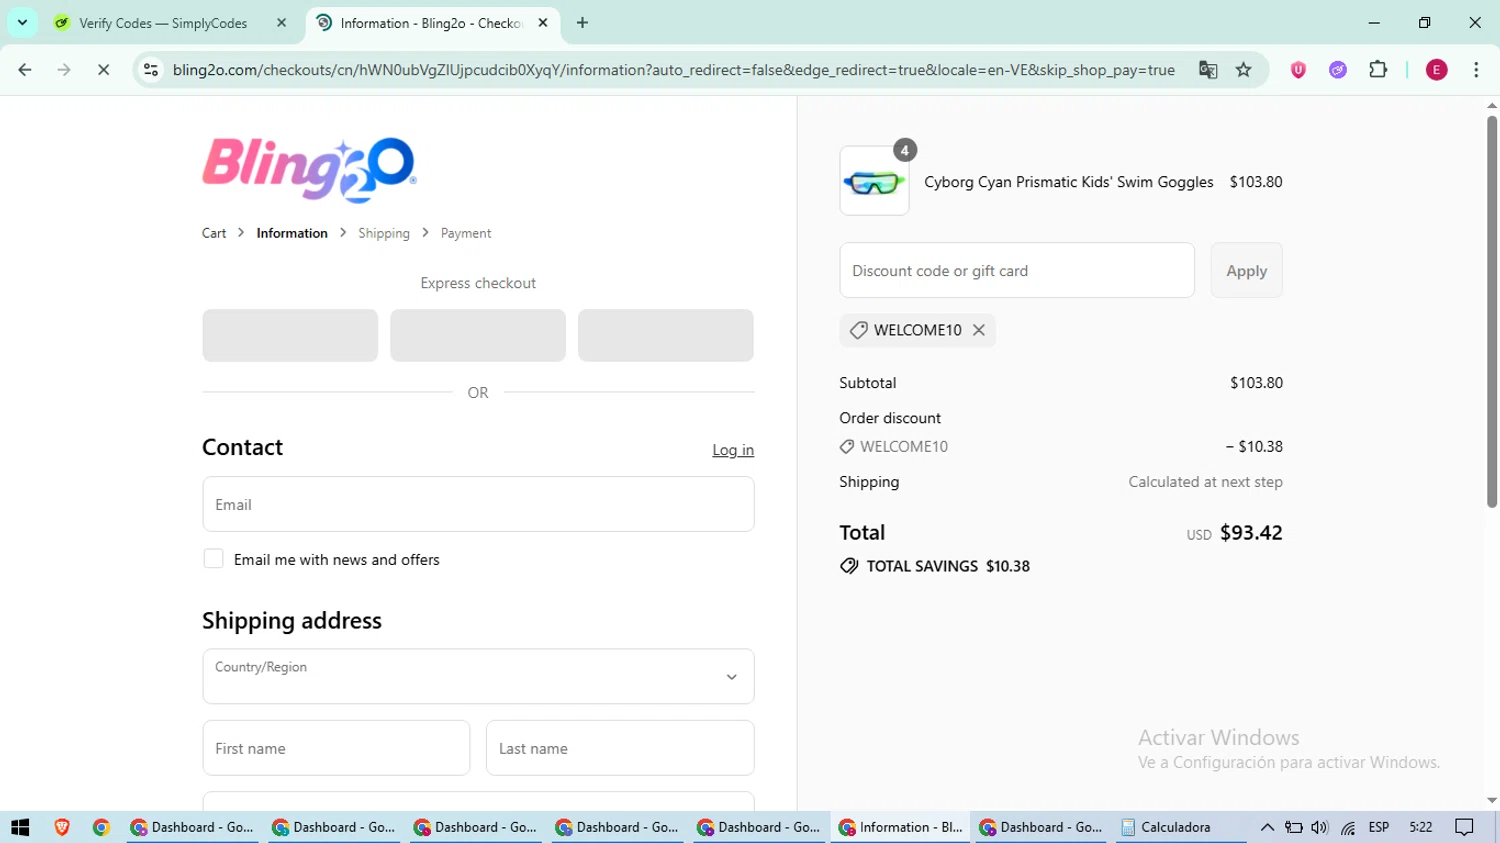Open Brave browser from taskbar
Viewport: 1500px width, 843px height.
(x=62, y=827)
